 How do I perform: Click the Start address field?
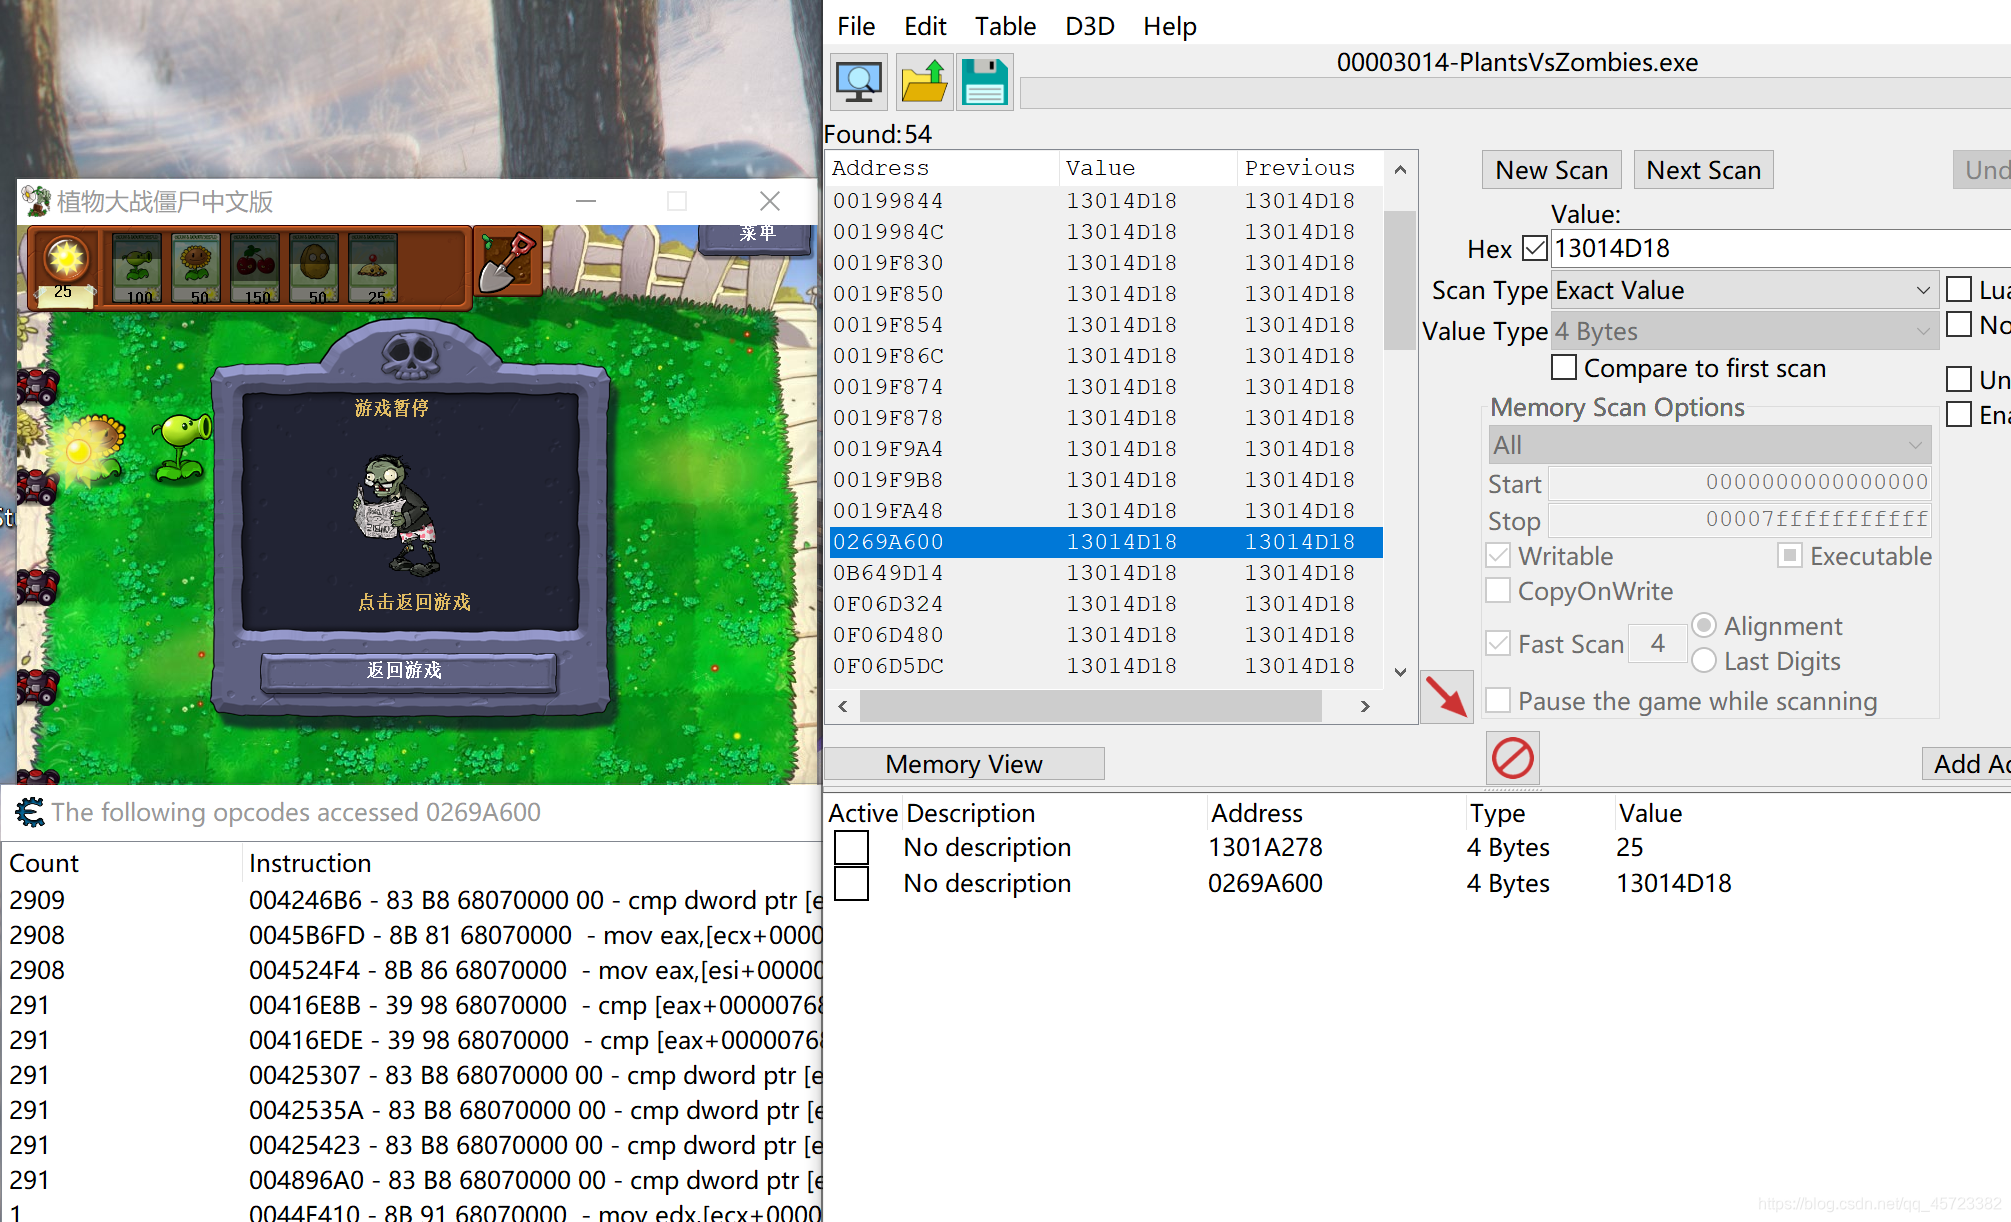point(1739,483)
